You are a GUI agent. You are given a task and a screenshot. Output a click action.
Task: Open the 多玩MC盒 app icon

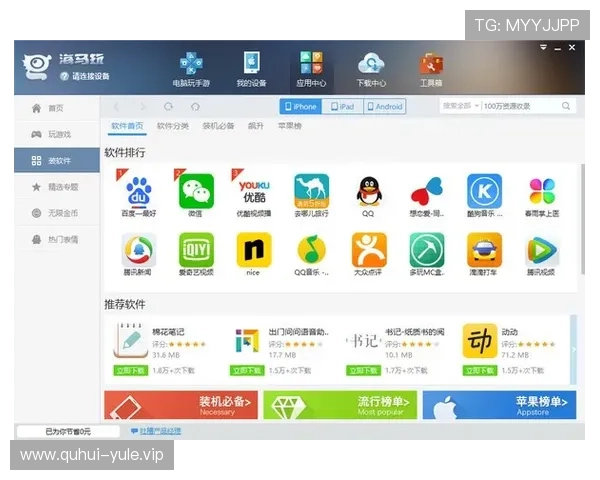(427, 250)
